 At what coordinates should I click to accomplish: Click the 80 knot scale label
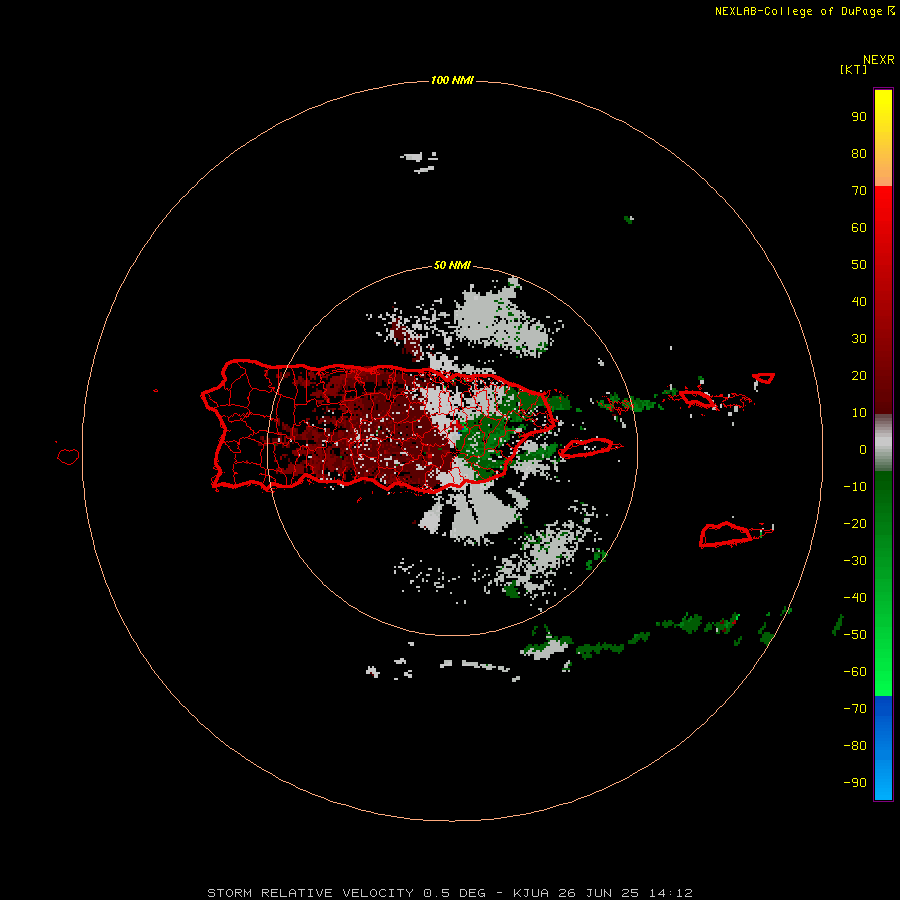(859, 153)
